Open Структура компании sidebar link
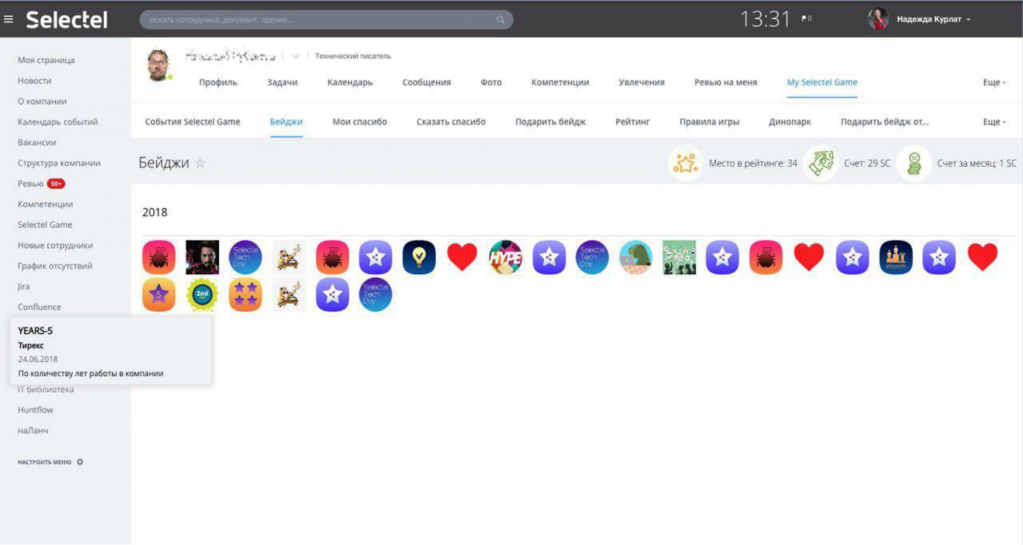Screen dimensions: 1023x545 click(59, 163)
